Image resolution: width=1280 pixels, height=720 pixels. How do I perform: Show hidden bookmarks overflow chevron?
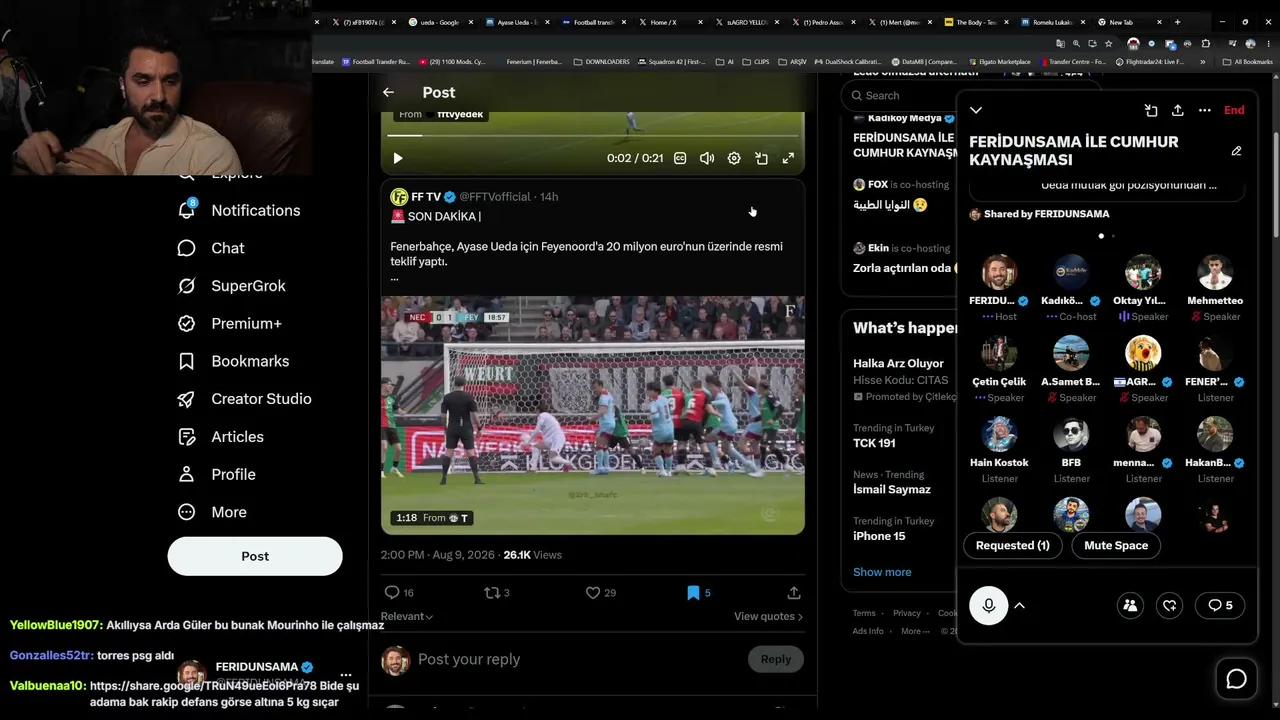pos(1202,62)
